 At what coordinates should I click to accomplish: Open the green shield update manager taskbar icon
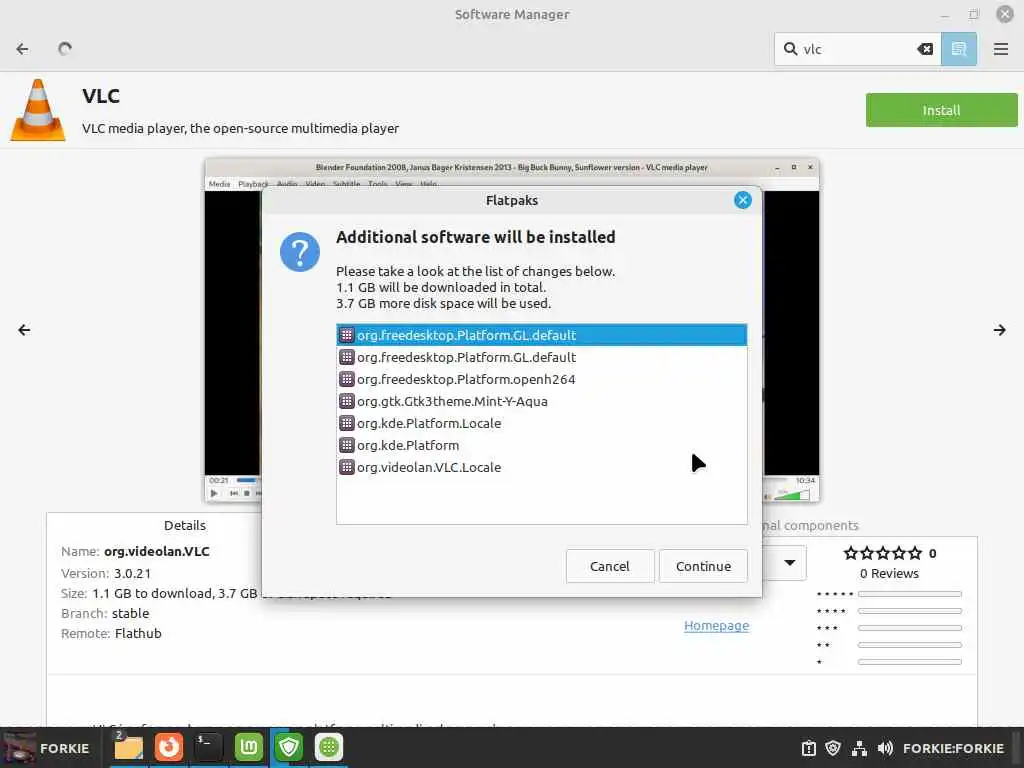pos(289,747)
